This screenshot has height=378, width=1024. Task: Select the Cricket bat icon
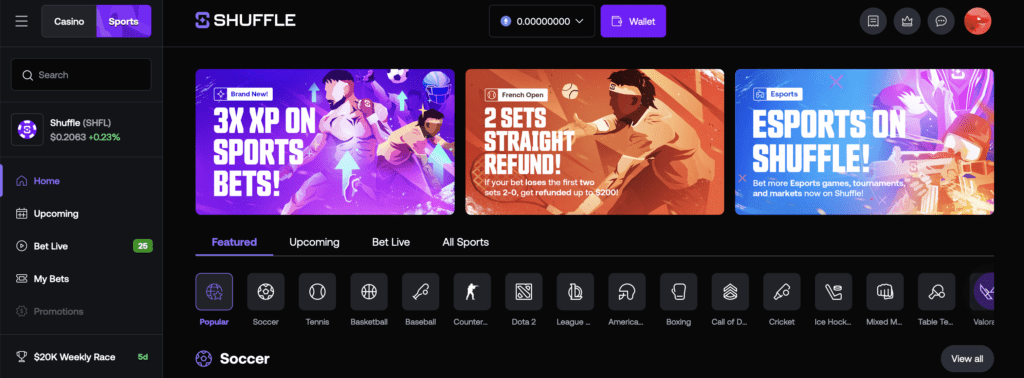781,292
